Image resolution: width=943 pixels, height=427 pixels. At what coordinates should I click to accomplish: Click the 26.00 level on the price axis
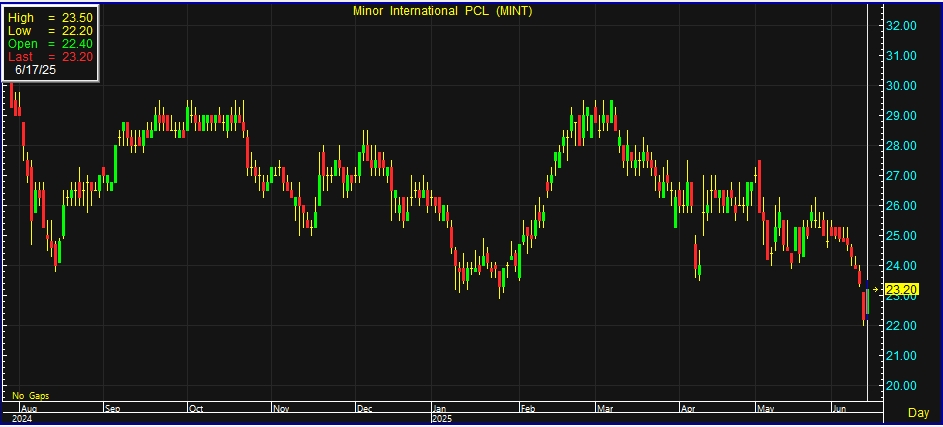[x=903, y=206]
